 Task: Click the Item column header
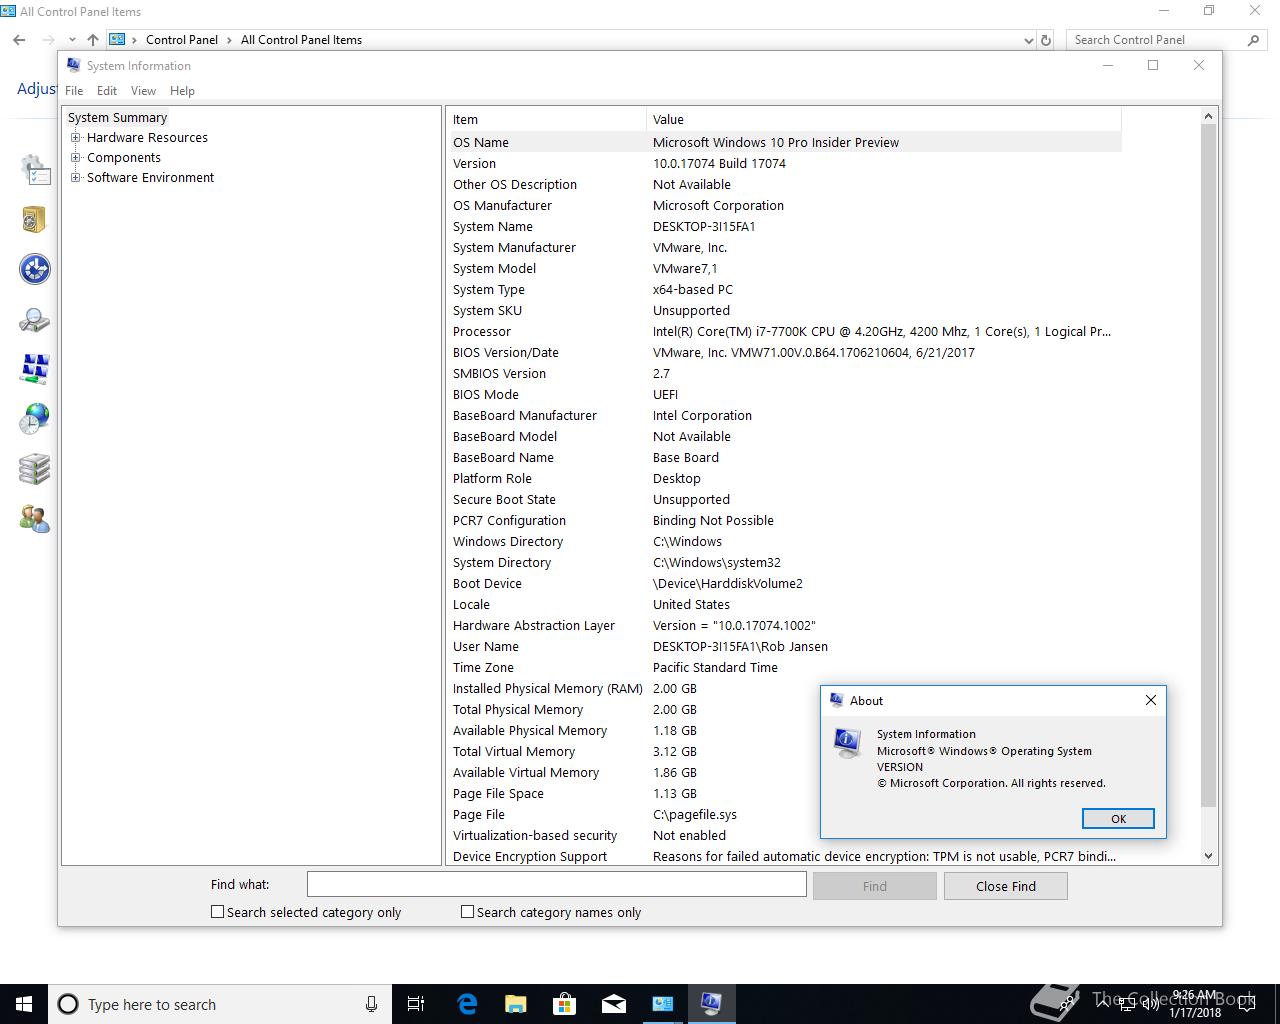tap(546, 119)
